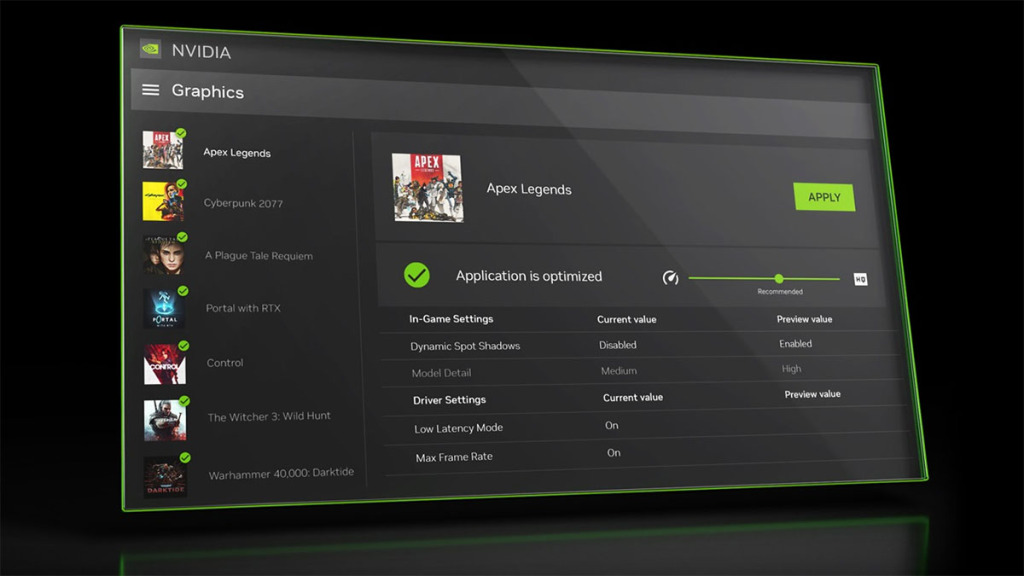Select the Control game icon
Viewport: 1024px width, 576px height.
point(165,364)
